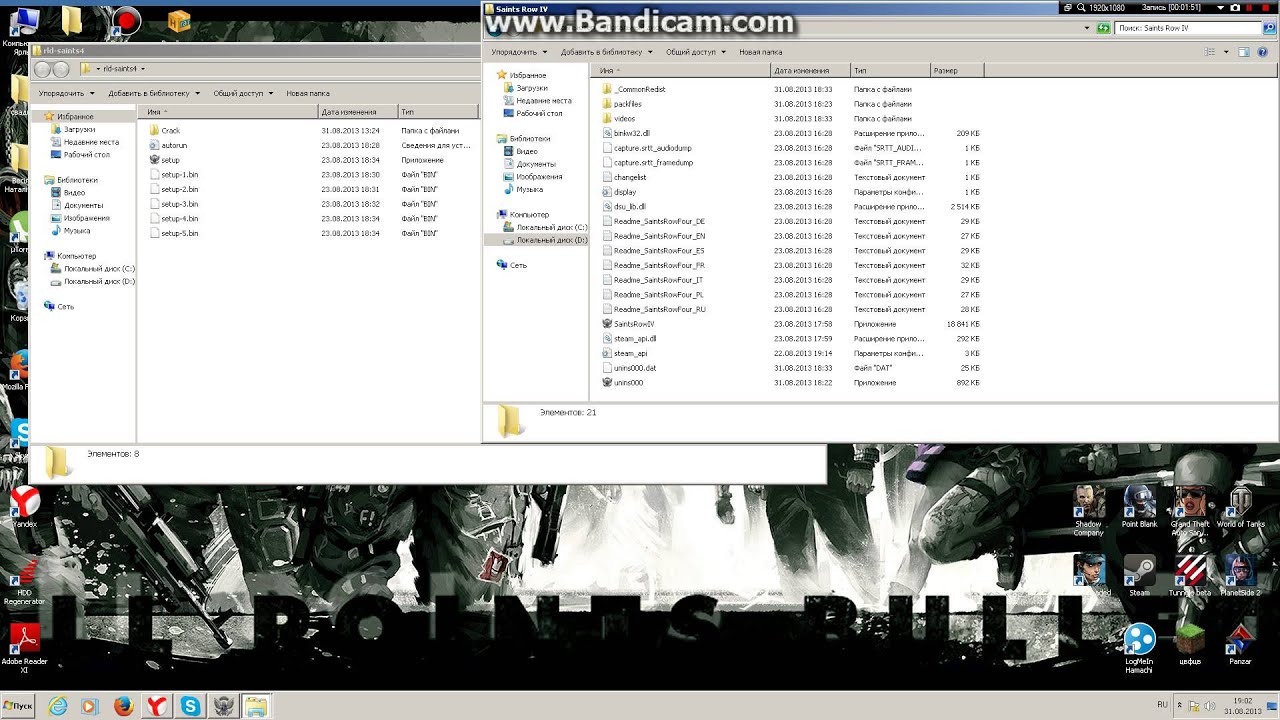The width and height of the screenshot is (1280, 720).
Task: Select the _CommonRedist folder
Action: pyautogui.click(x=634, y=89)
